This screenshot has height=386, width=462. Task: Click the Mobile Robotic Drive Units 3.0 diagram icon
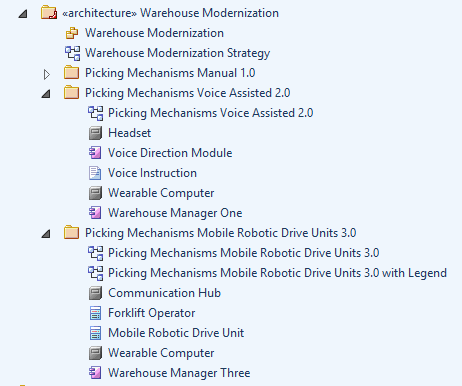pos(96,253)
